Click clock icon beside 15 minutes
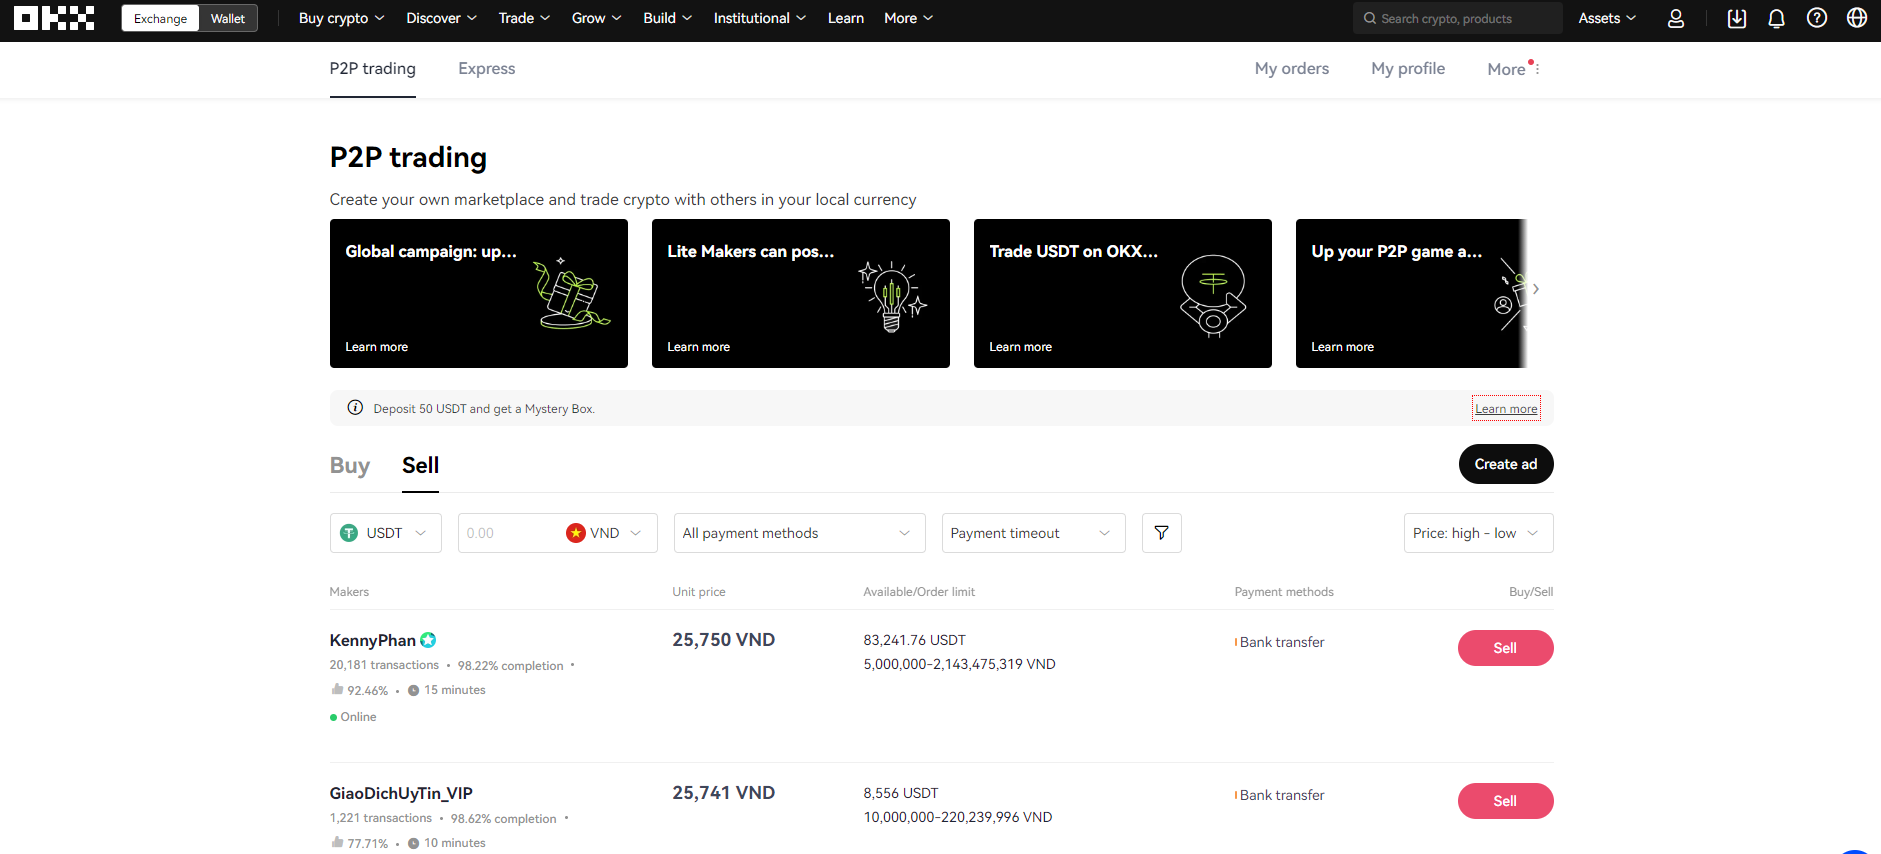1881x854 pixels. 413,690
